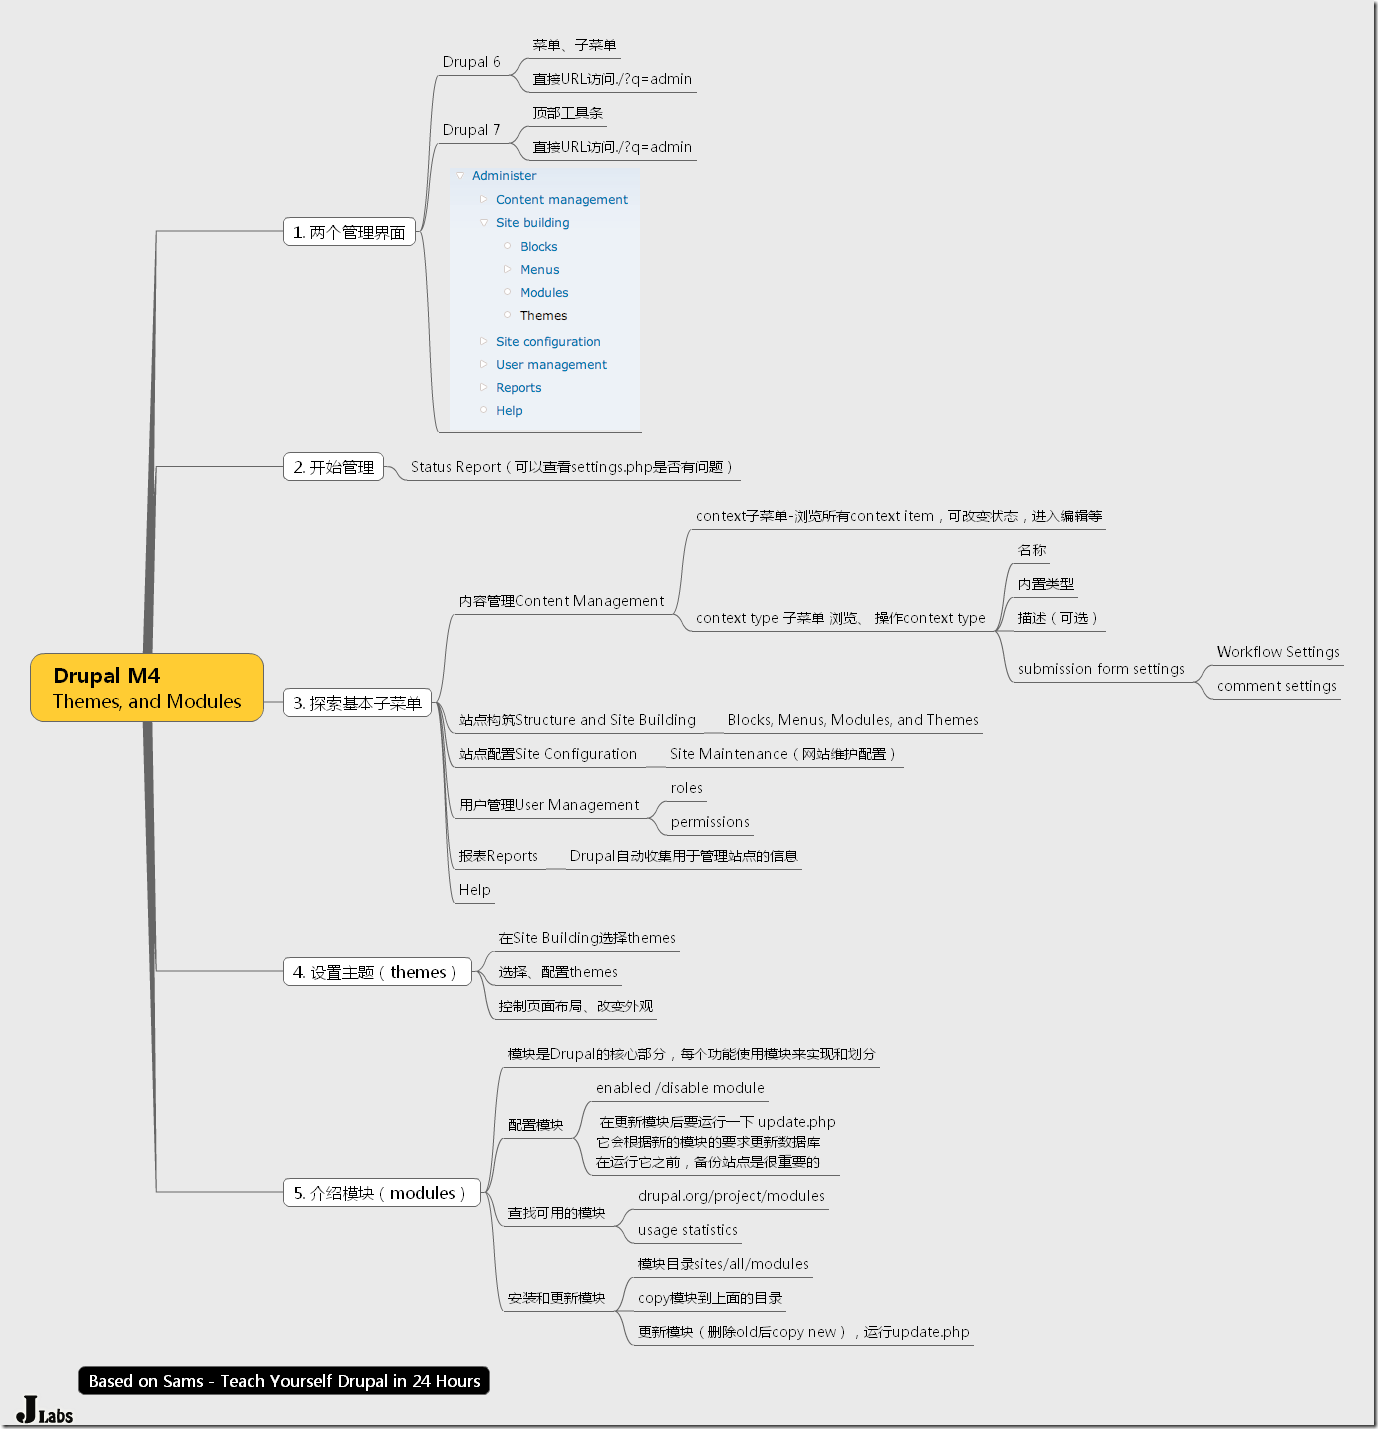1378x1429 pixels.
Task: Click the Themes tree entry
Action: (544, 316)
